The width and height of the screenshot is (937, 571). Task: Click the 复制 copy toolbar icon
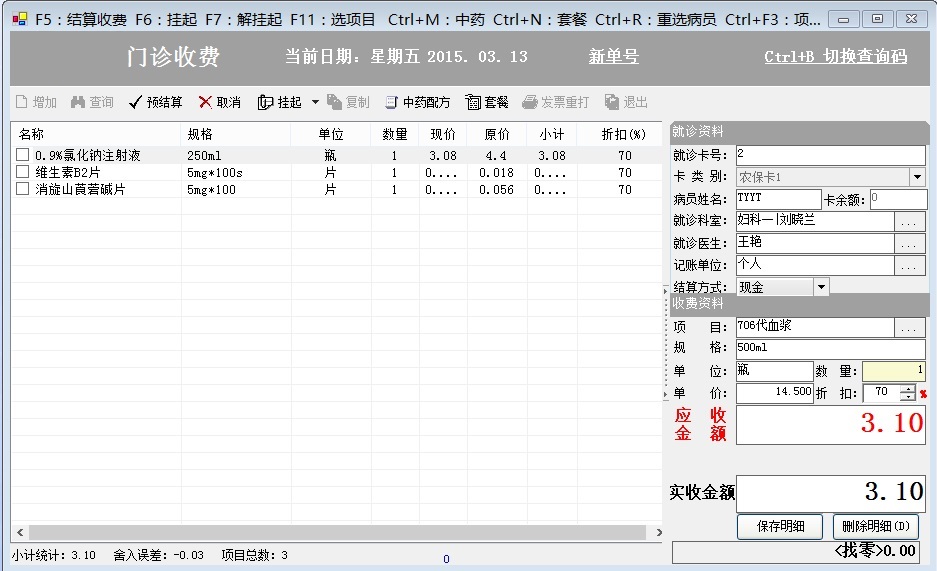coord(334,102)
